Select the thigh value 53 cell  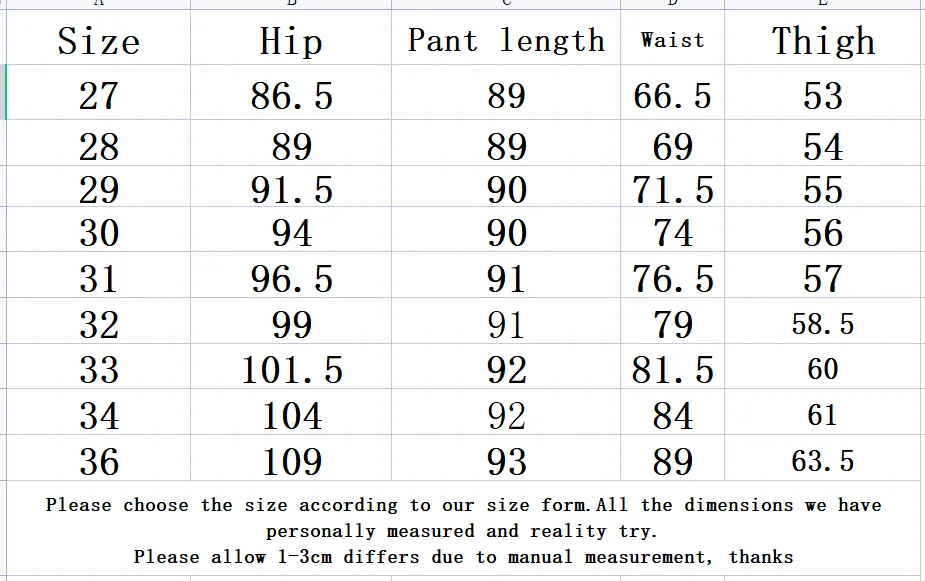[x=823, y=96]
